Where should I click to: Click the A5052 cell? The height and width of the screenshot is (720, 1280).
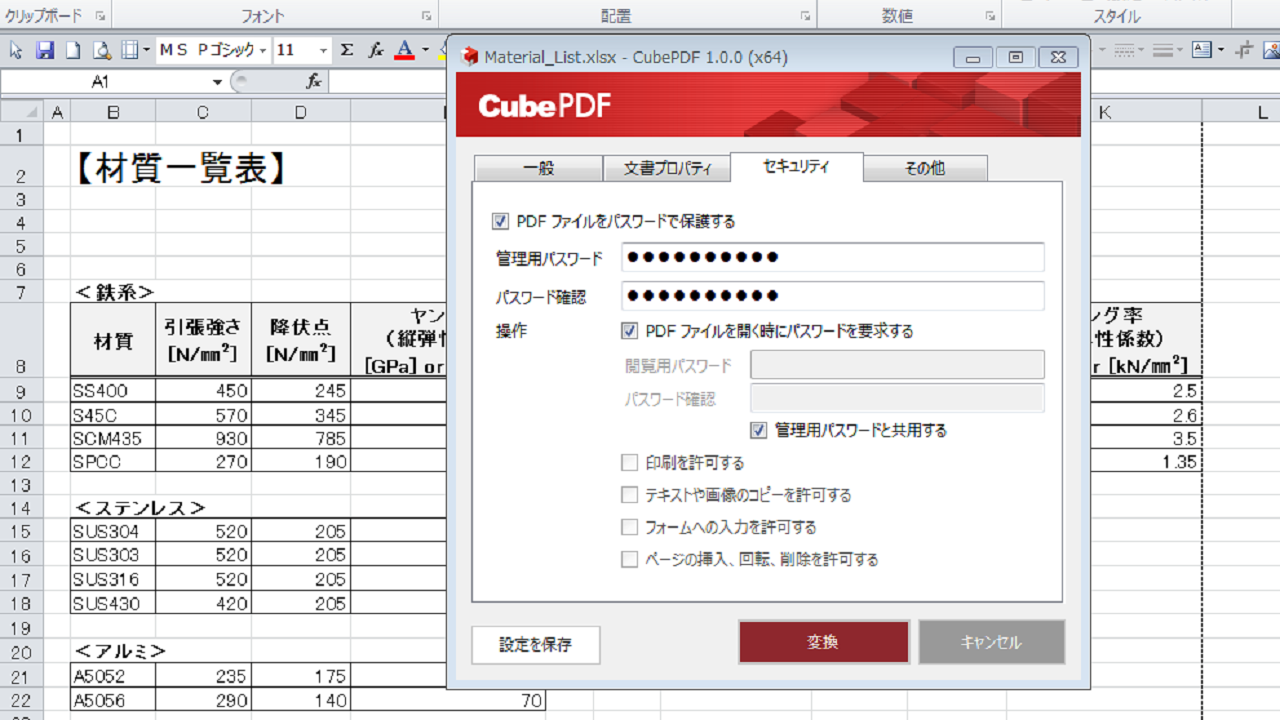click(113, 677)
